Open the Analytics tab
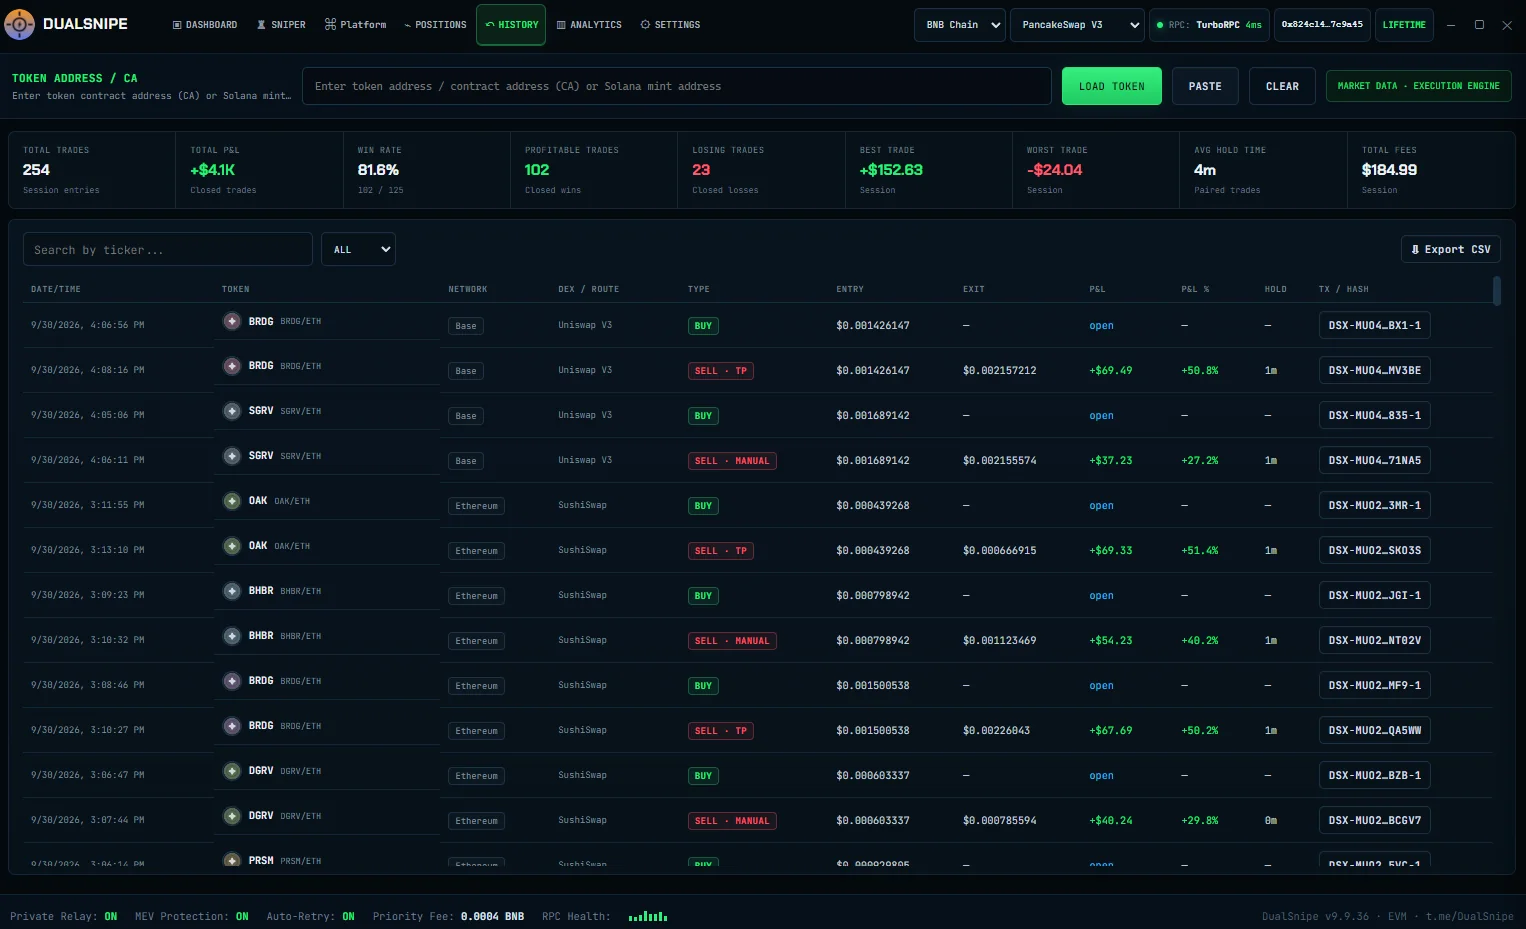The width and height of the screenshot is (1526, 929). click(589, 25)
